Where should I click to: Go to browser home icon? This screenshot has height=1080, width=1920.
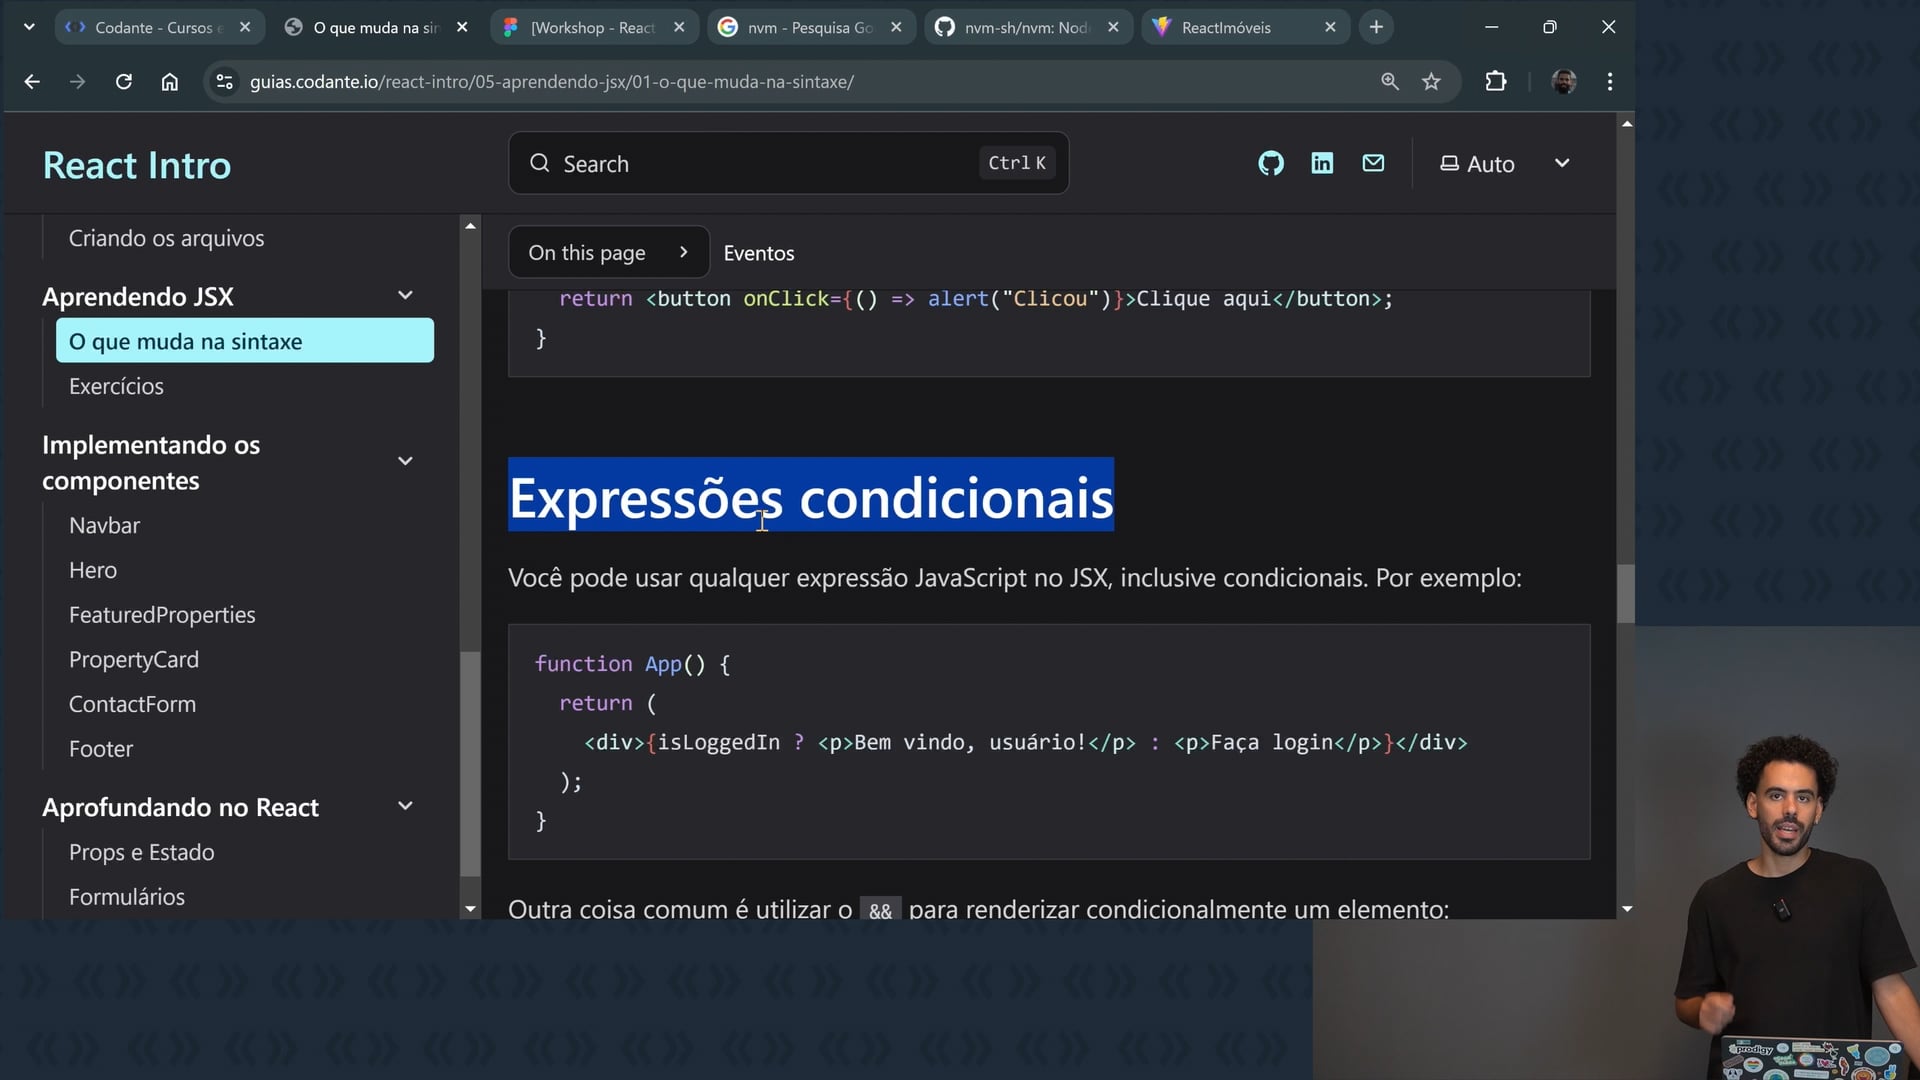(170, 82)
